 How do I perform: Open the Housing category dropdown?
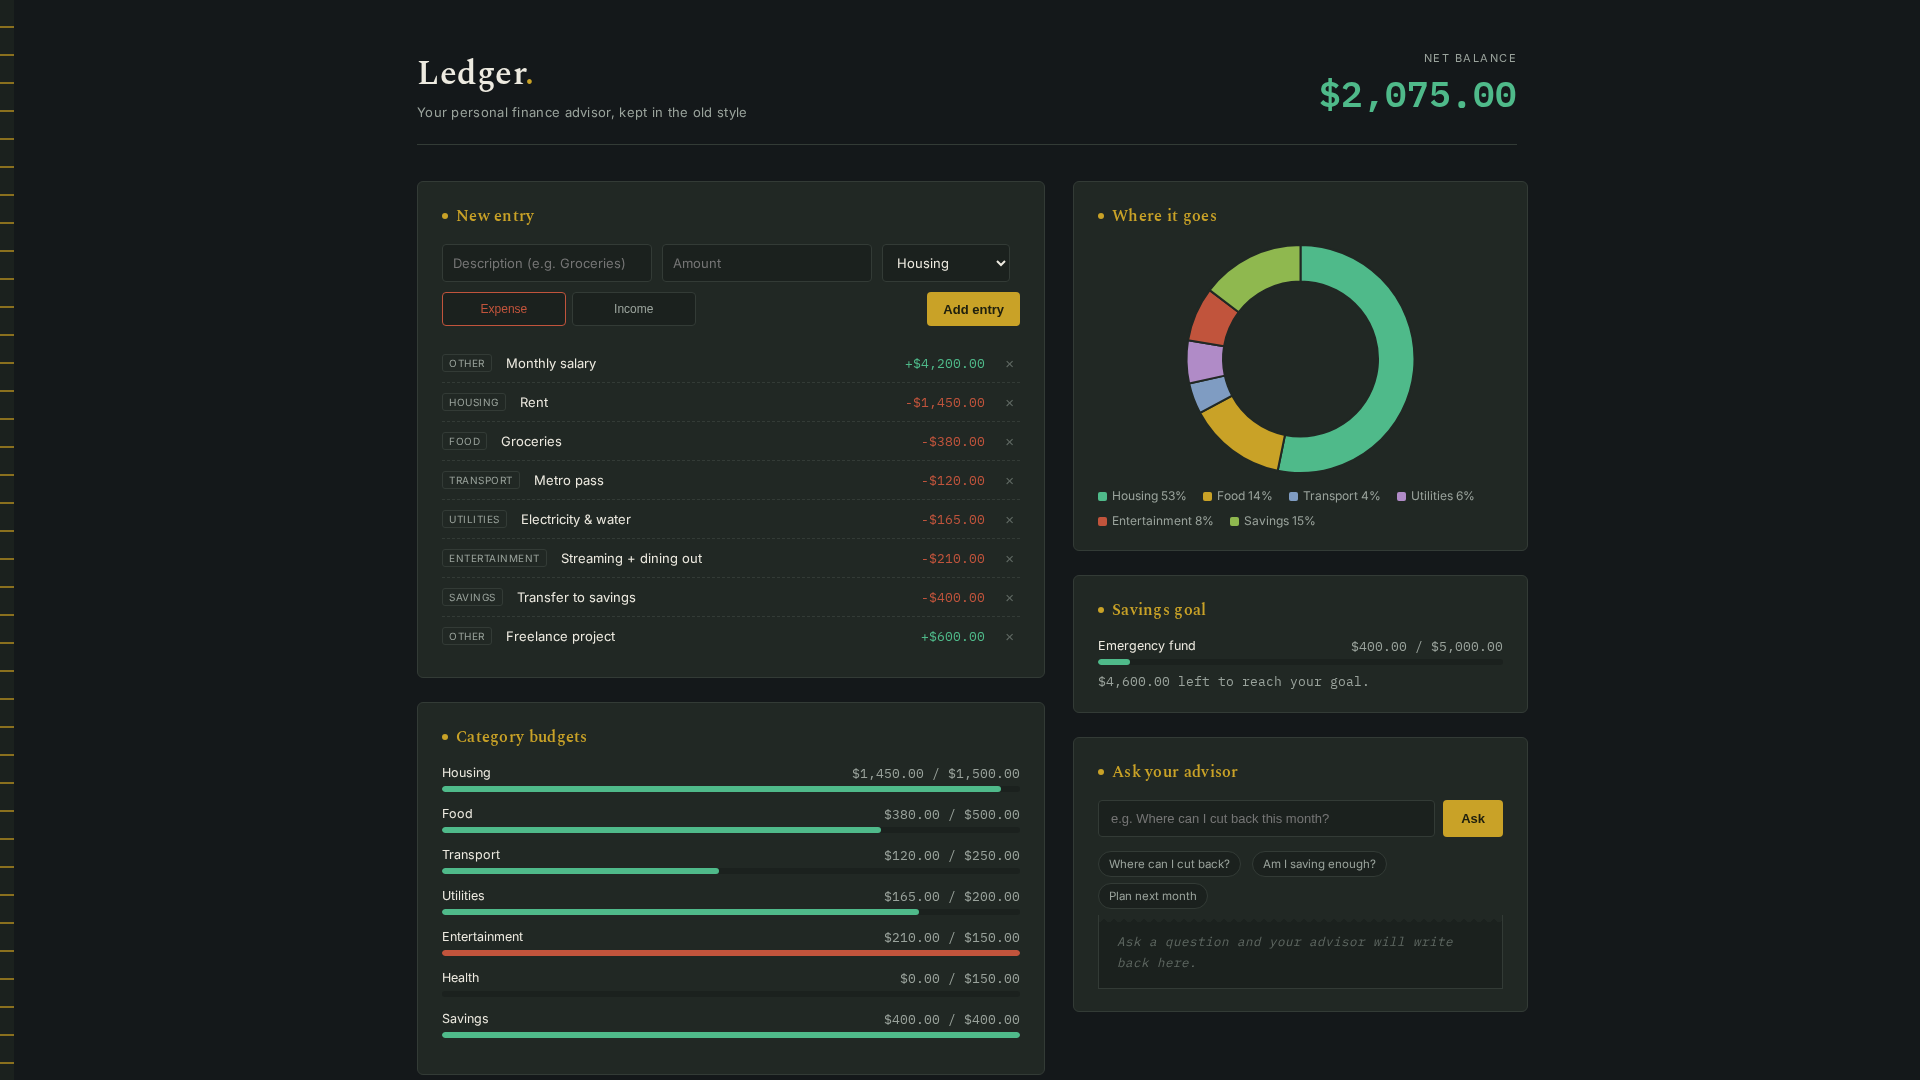click(x=946, y=263)
